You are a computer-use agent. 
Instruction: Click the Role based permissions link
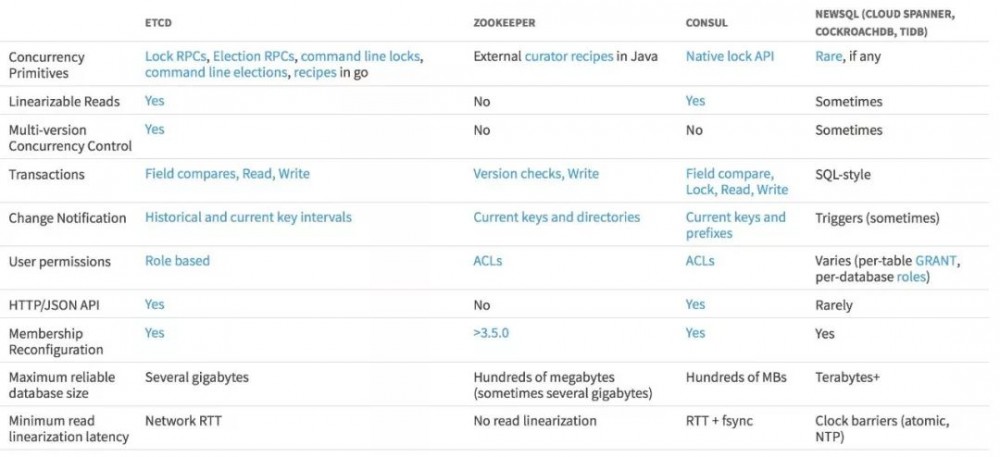click(x=177, y=261)
